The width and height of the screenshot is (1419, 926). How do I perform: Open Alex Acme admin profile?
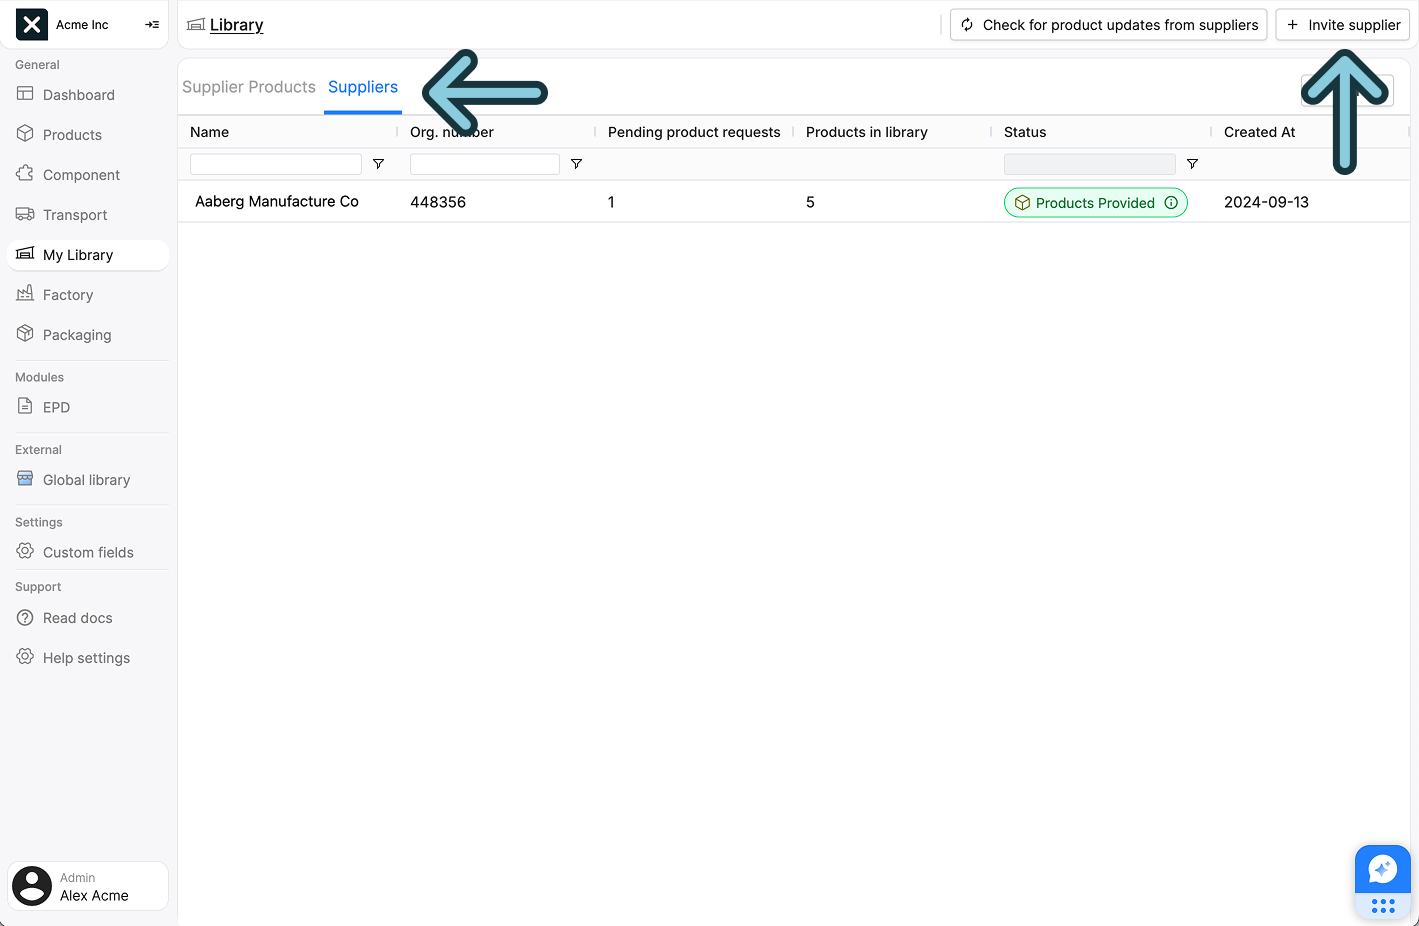point(87,886)
